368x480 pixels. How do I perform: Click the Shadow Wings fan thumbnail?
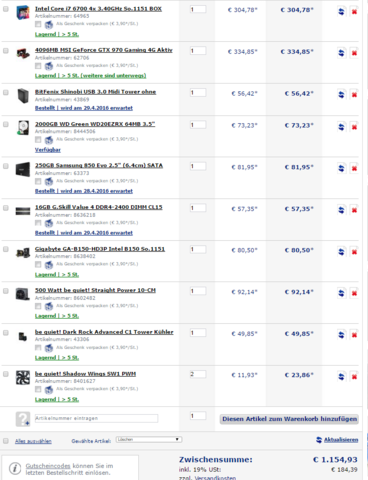[x=23, y=378]
